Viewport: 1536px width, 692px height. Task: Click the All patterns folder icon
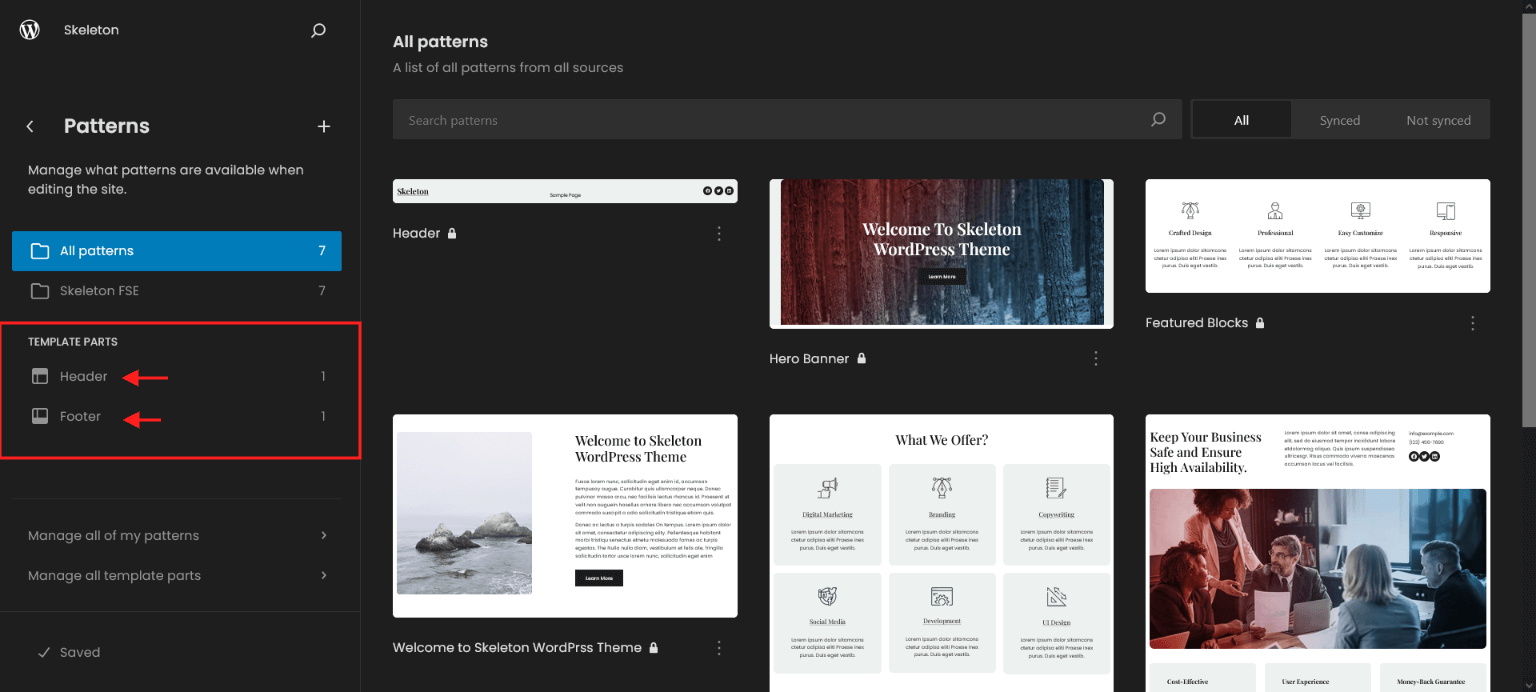tap(40, 251)
